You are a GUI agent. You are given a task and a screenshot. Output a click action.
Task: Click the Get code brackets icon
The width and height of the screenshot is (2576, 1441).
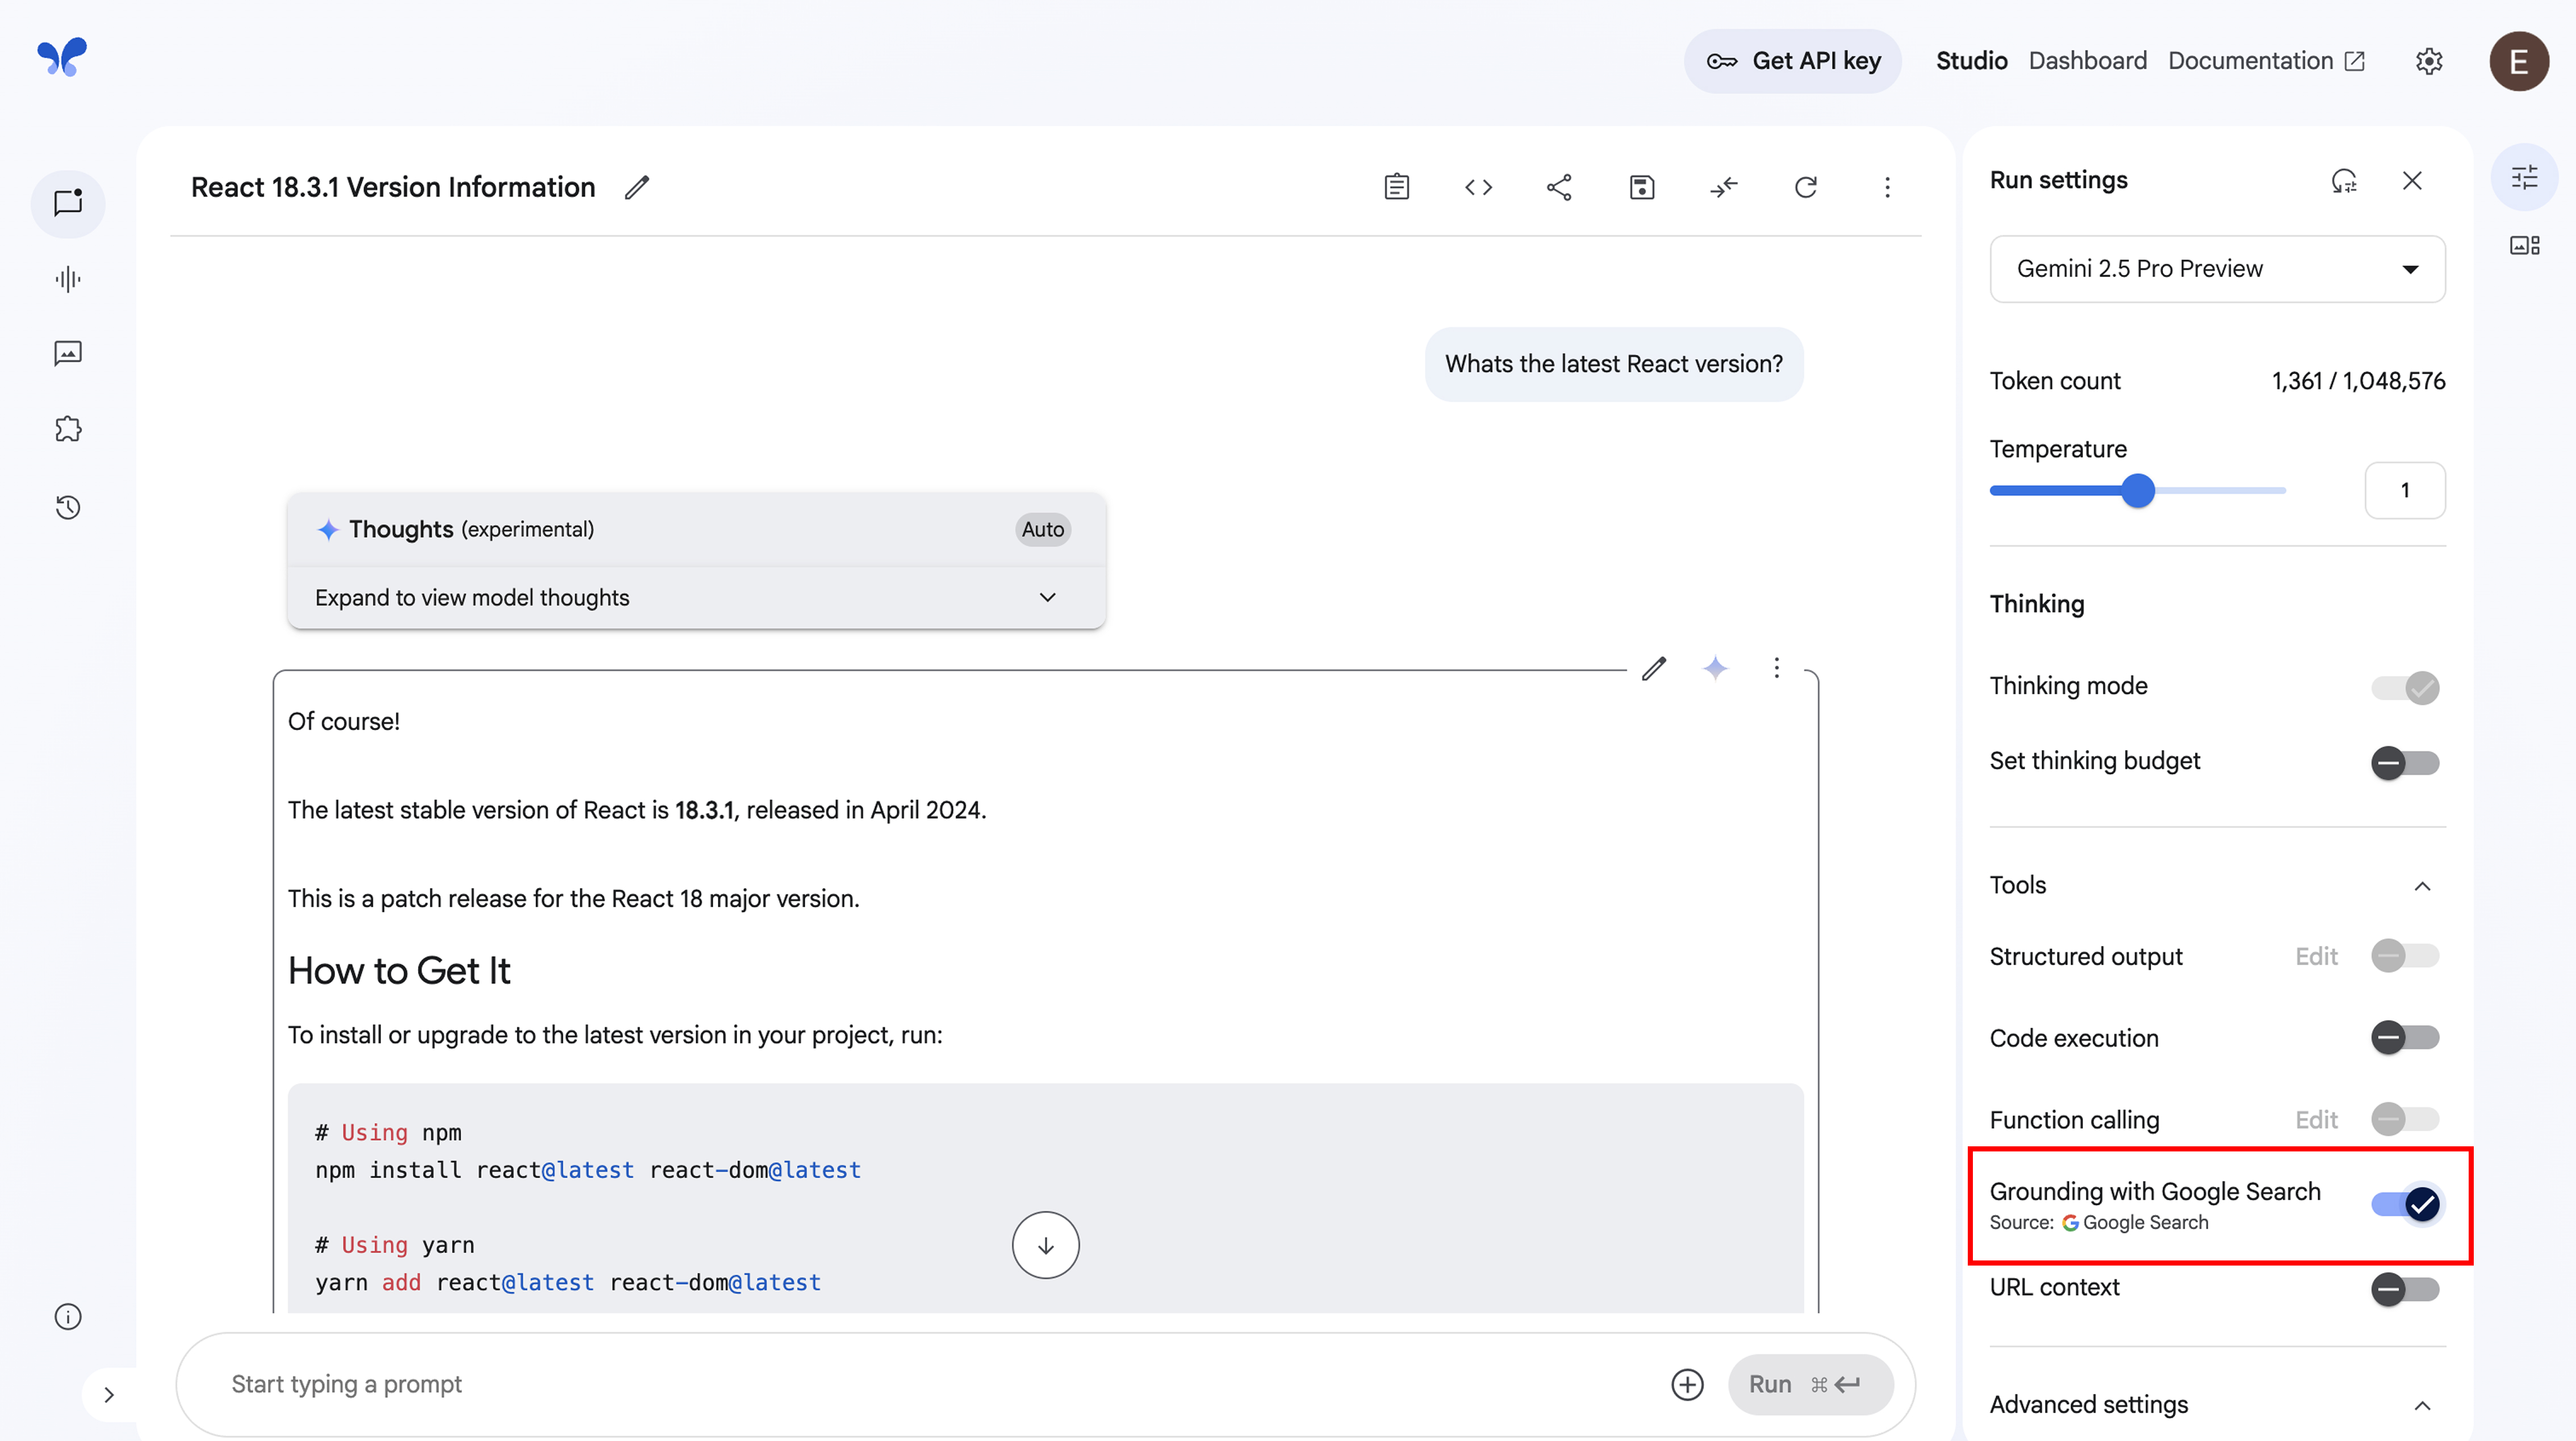(x=1478, y=188)
